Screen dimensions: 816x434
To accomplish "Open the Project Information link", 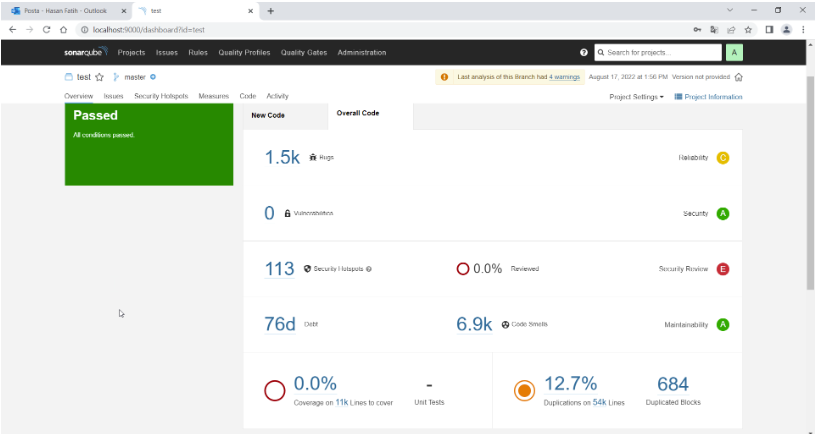I will [708, 97].
